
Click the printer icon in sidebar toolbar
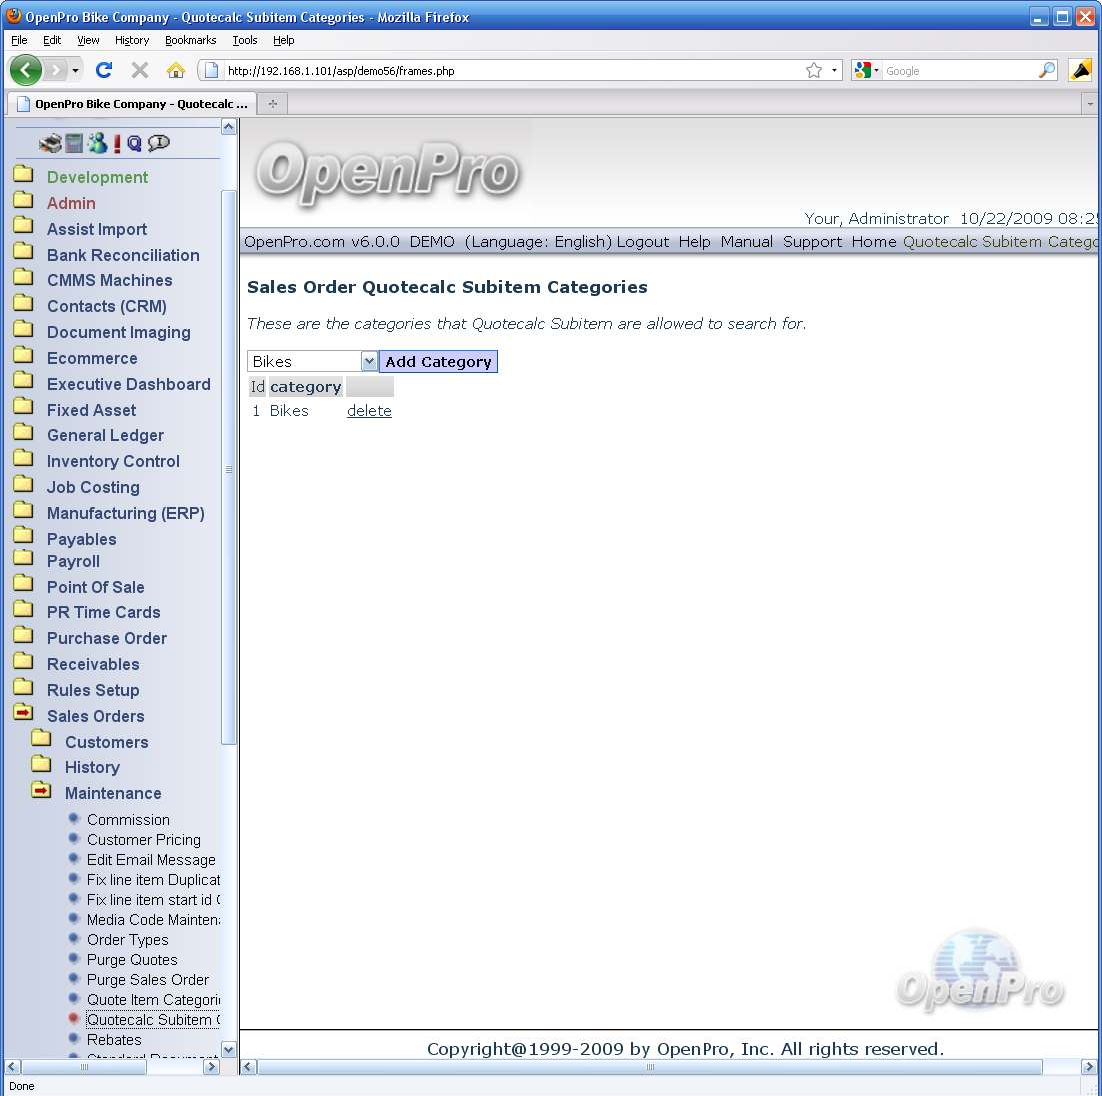click(50, 144)
